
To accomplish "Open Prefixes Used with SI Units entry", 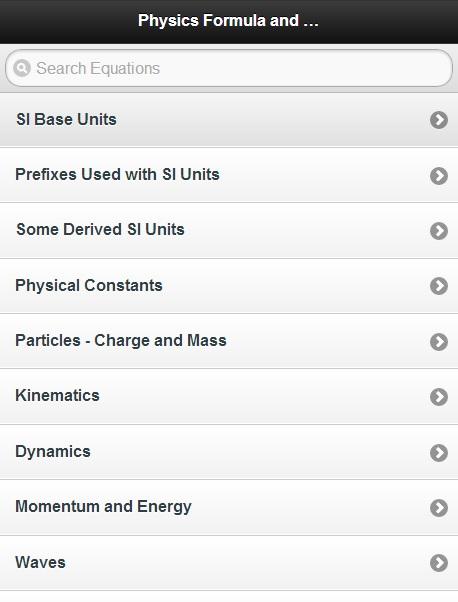I will [x=229, y=175].
